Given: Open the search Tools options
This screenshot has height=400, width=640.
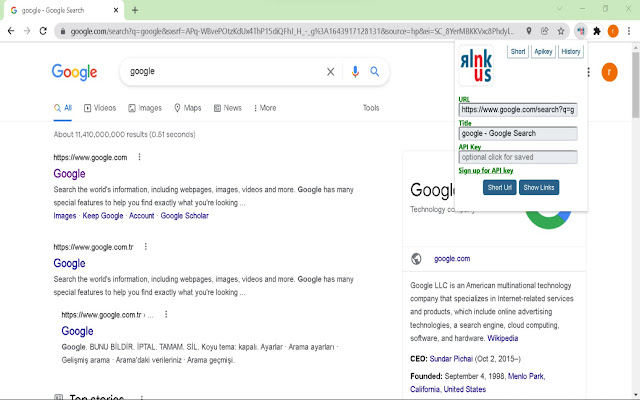Looking at the screenshot, I should 371,108.
